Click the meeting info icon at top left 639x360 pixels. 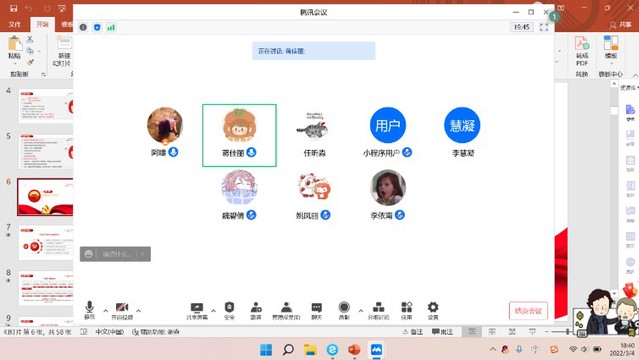click(x=83, y=27)
